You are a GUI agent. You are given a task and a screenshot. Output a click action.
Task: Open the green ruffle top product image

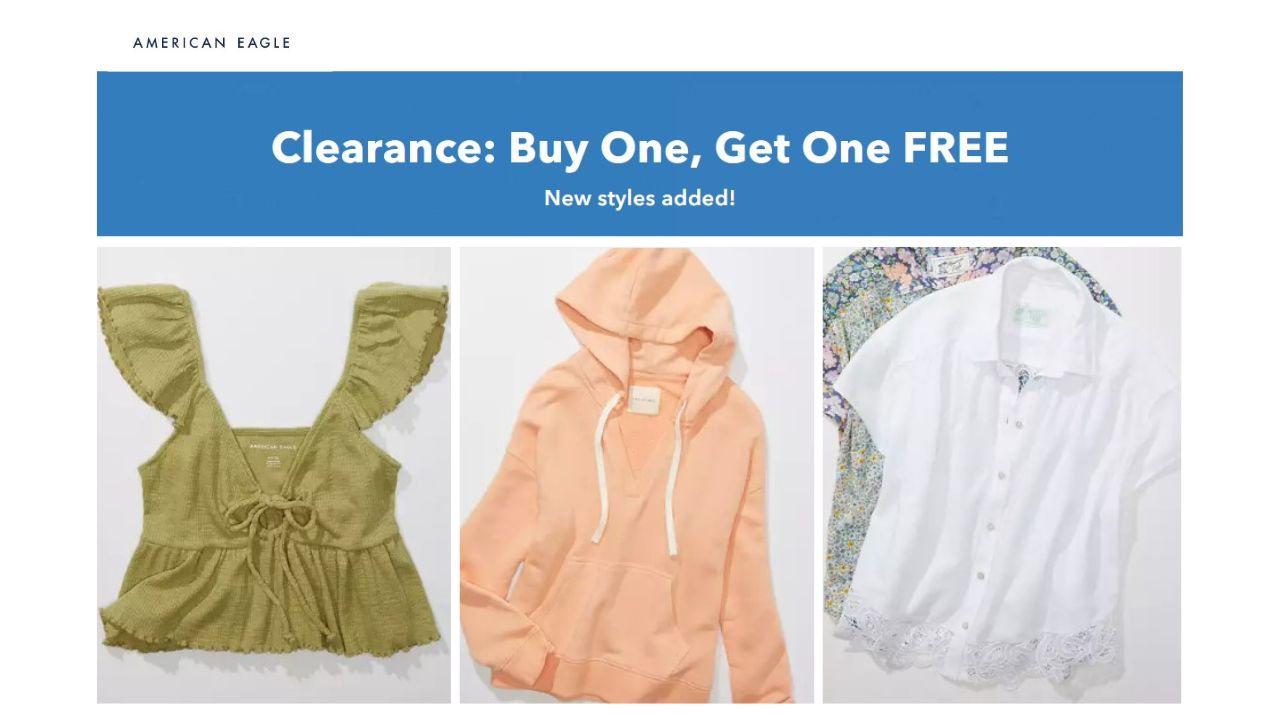[274, 475]
